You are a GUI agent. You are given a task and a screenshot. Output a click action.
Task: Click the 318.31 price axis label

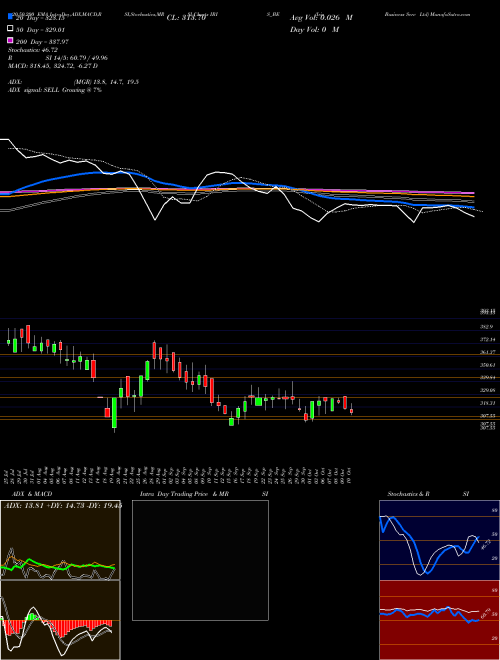[489, 403]
